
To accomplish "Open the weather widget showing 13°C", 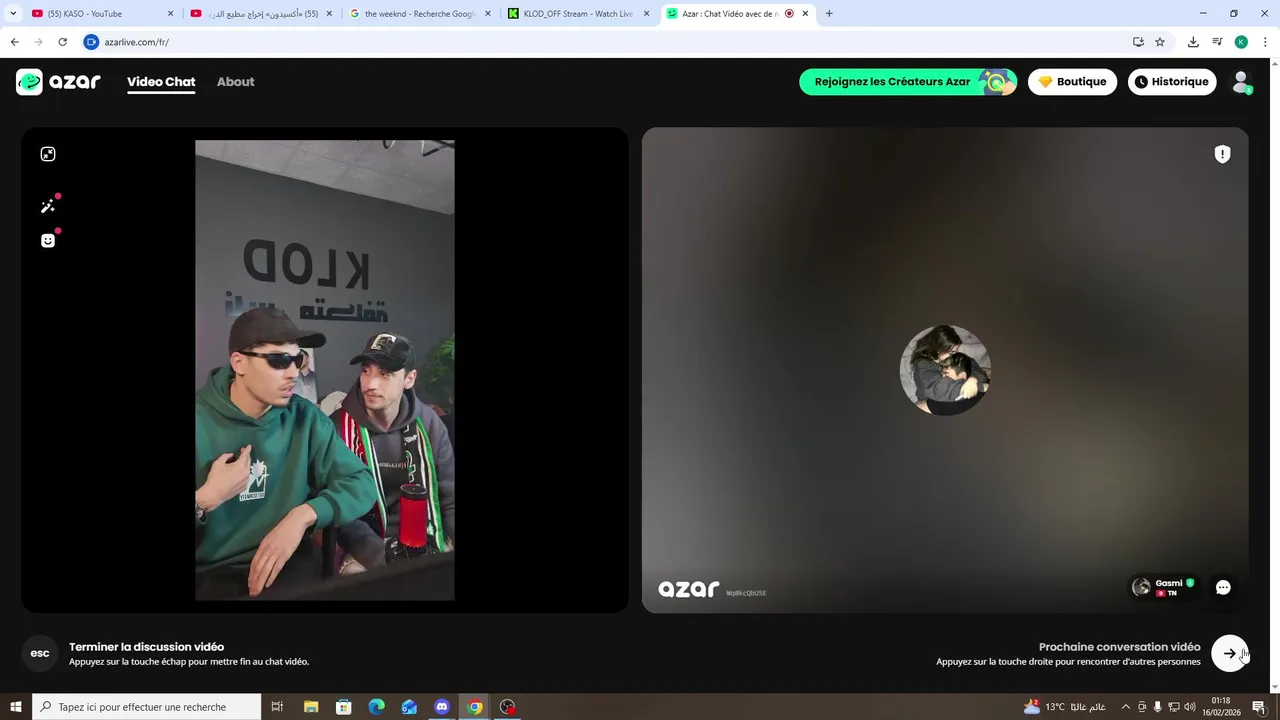I will pyautogui.click(x=1063, y=707).
